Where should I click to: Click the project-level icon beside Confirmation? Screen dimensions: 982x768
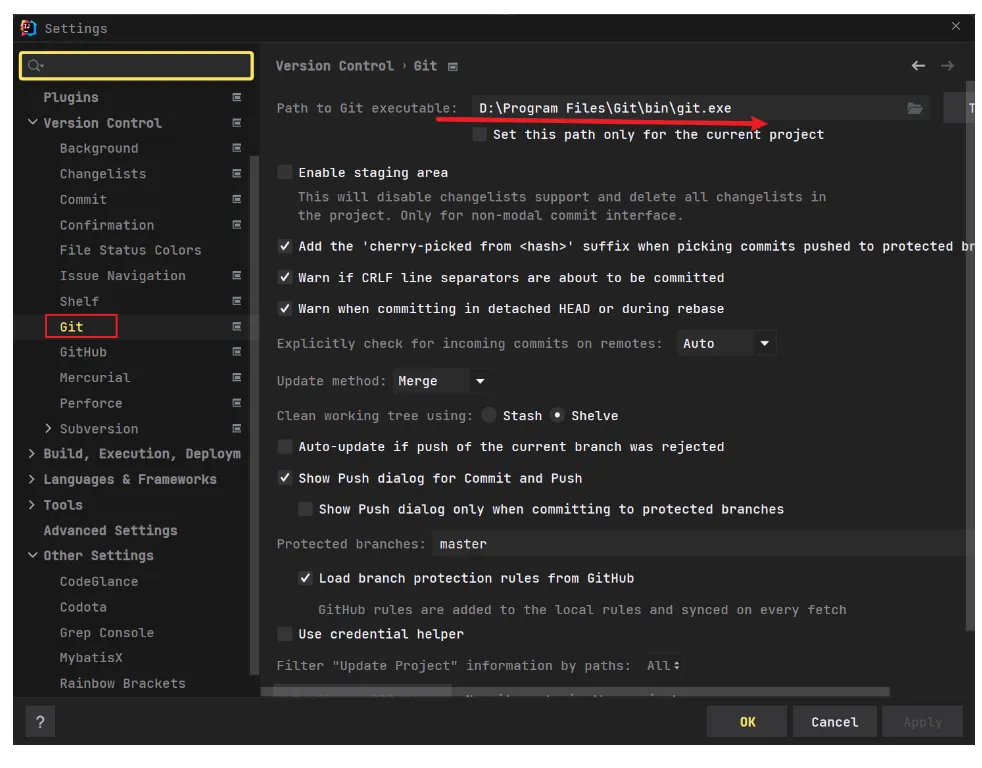tap(237, 224)
